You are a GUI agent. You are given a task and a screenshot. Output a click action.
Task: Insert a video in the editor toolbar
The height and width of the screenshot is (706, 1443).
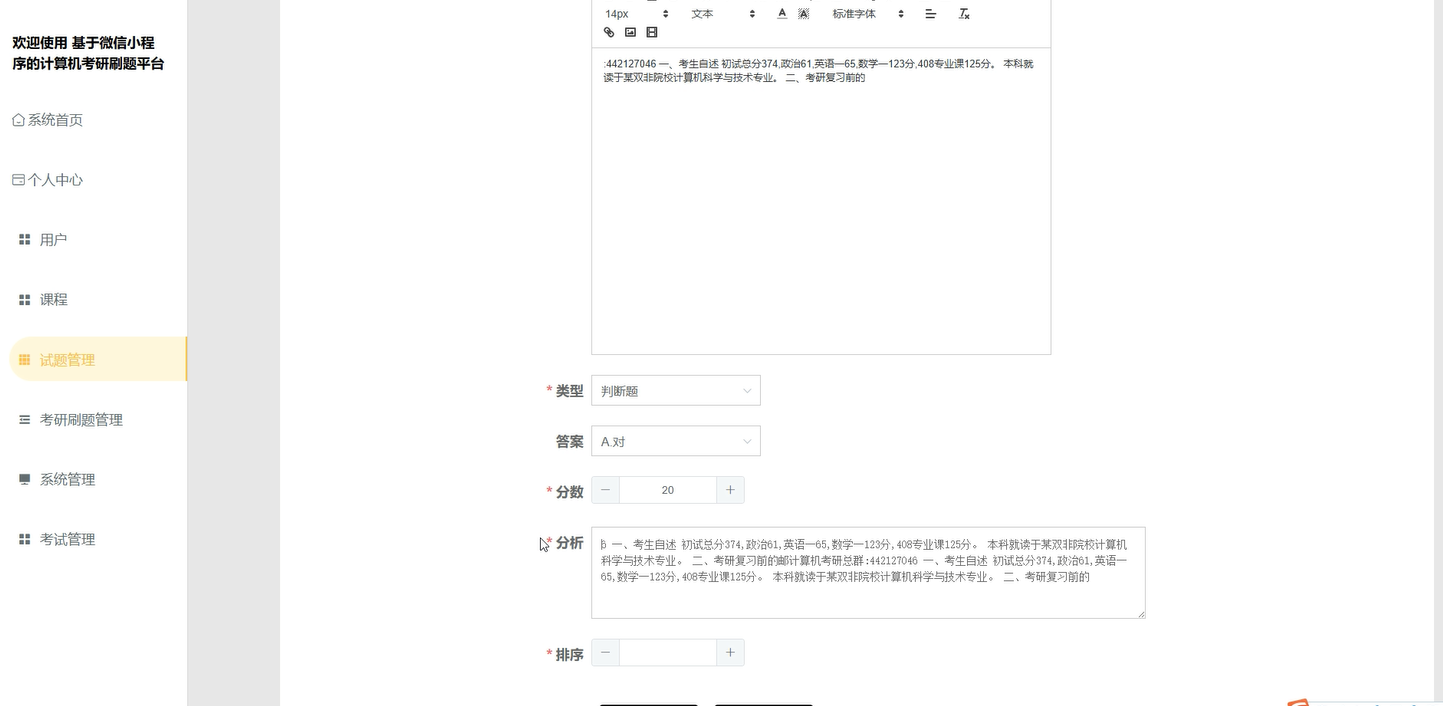652,31
